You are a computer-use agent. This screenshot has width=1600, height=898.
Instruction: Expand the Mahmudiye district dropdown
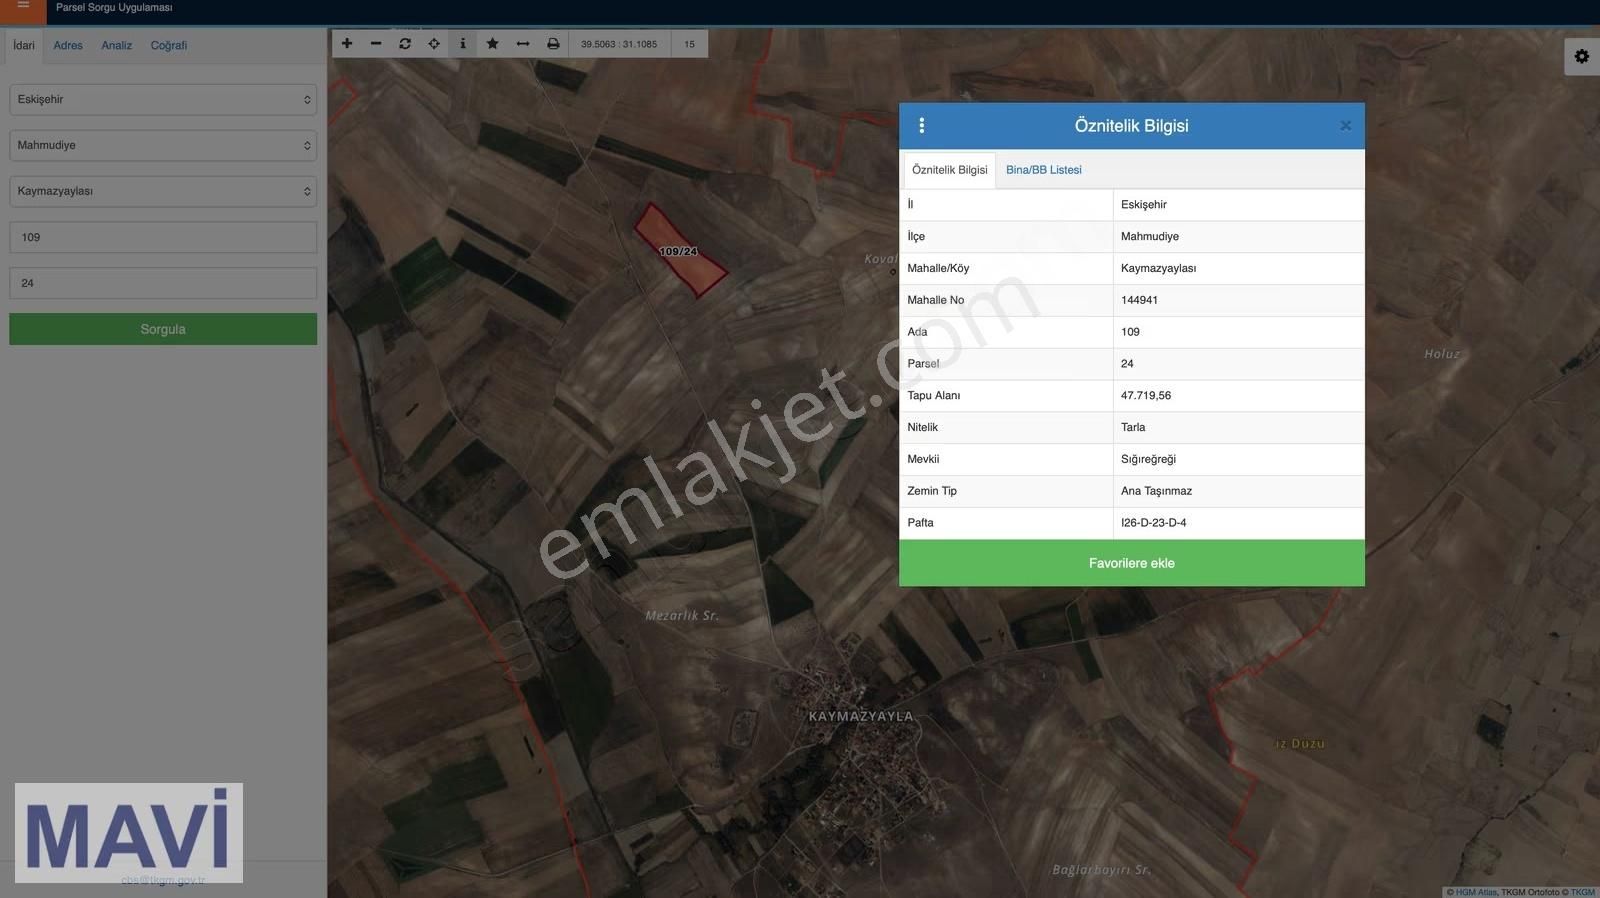point(163,146)
